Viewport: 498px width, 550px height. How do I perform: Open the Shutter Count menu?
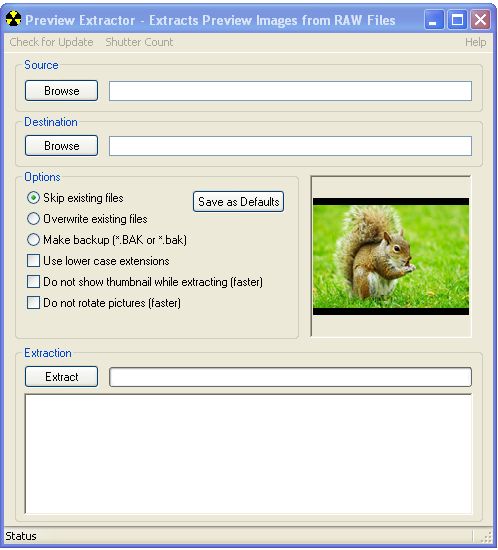(139, 42)
